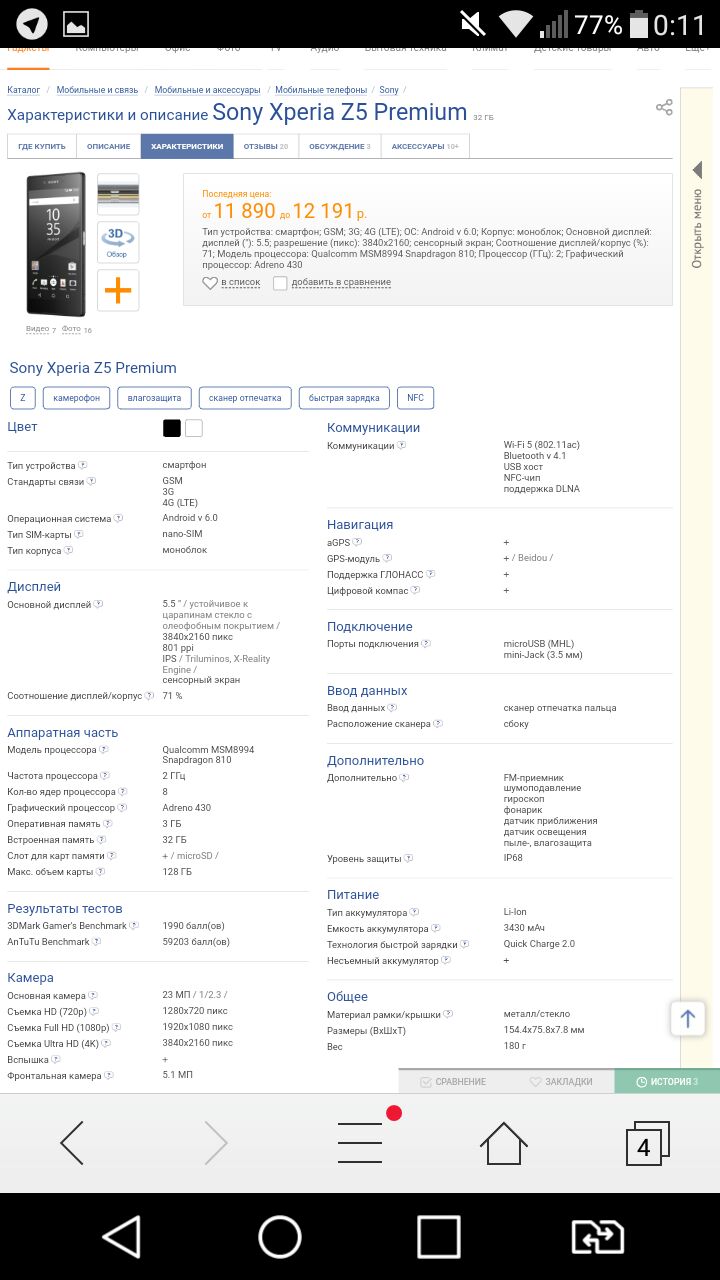Click the NFC tag button
This screenshot has height=1280, width=720.
415,398
